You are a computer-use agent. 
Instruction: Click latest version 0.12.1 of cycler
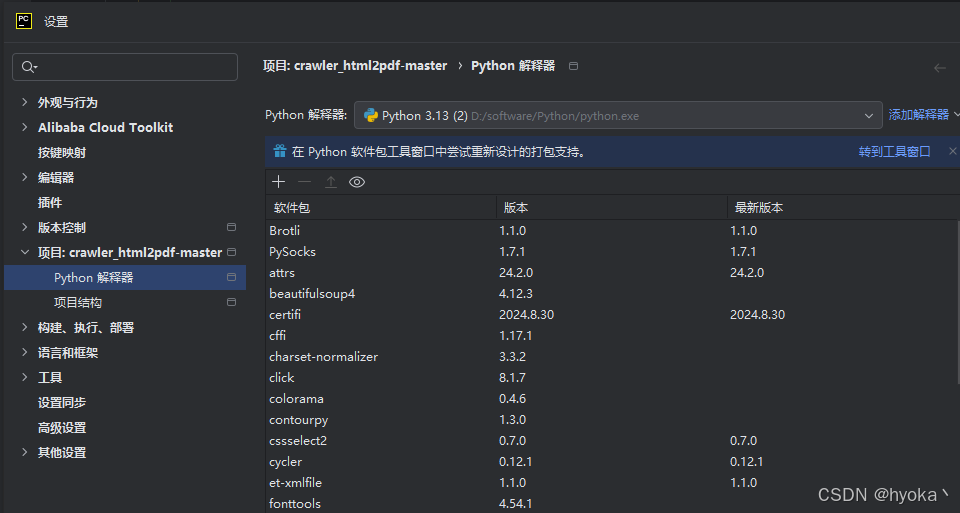tap(747, 462)
